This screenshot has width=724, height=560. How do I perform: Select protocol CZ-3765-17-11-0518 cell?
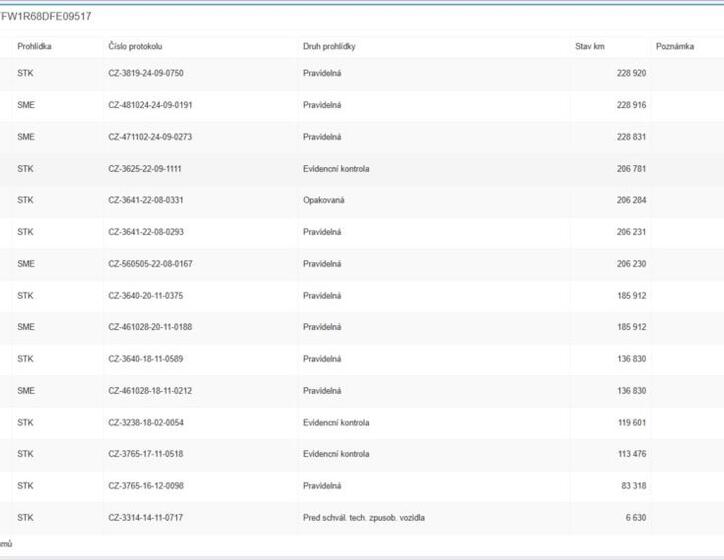tap(146, 454)
